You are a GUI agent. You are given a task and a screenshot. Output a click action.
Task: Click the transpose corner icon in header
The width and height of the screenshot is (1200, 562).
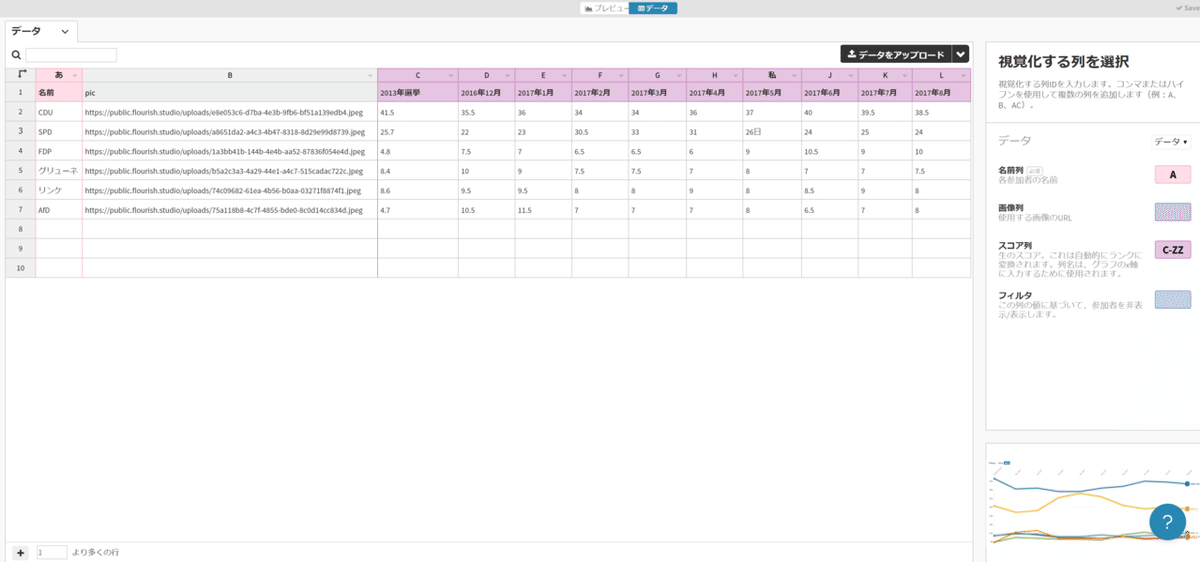[21, 74]
